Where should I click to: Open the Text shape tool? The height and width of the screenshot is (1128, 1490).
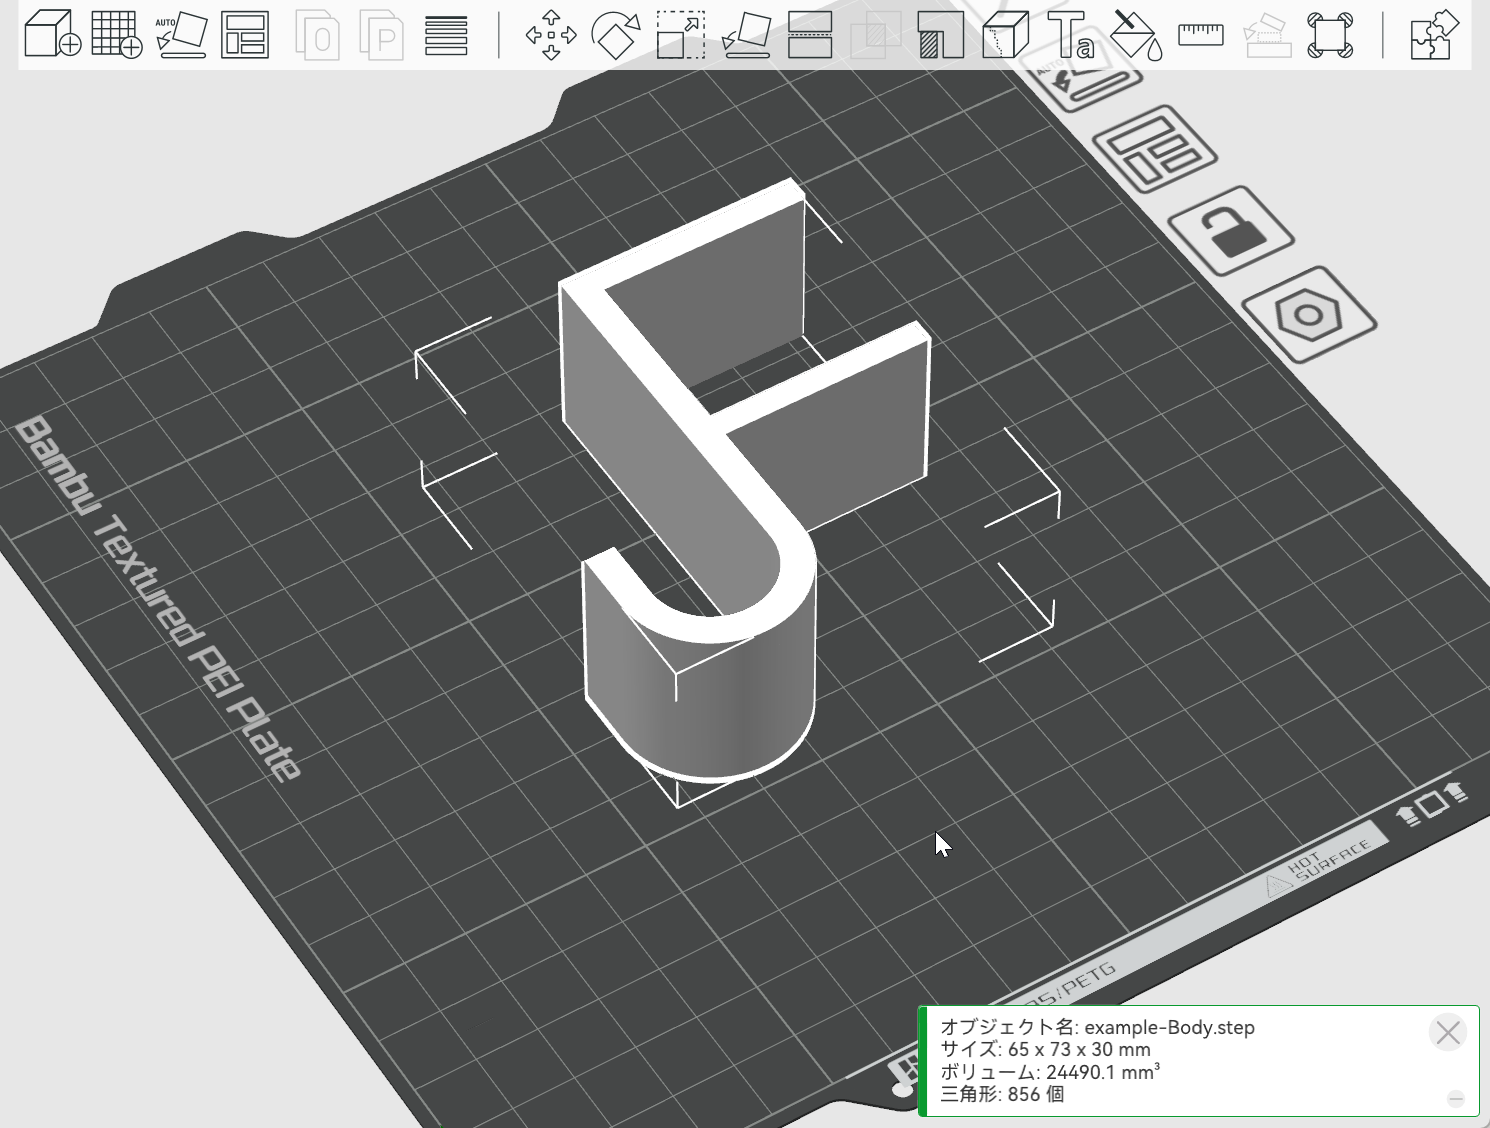(x=1070, y=35)
